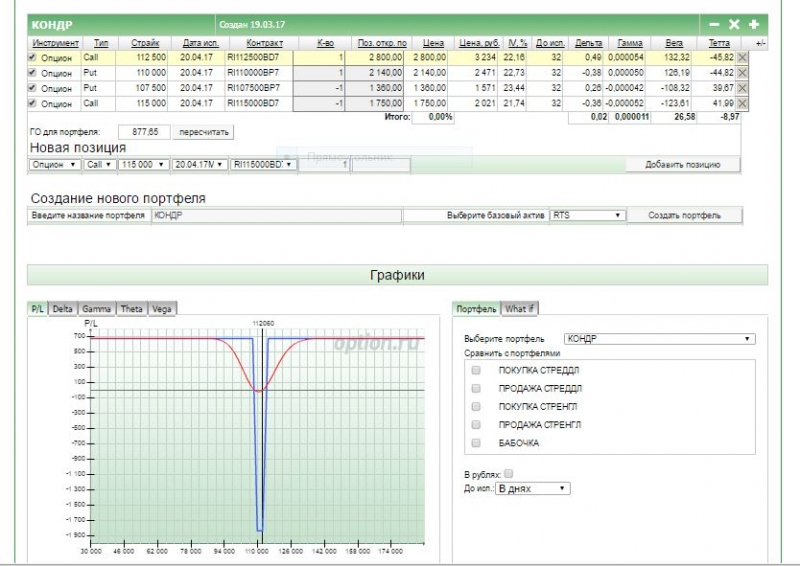This screenshot has width=800, height=566.
Task: Uncheck the first Опцион Call 112 500 row
Action: (33, 59)
